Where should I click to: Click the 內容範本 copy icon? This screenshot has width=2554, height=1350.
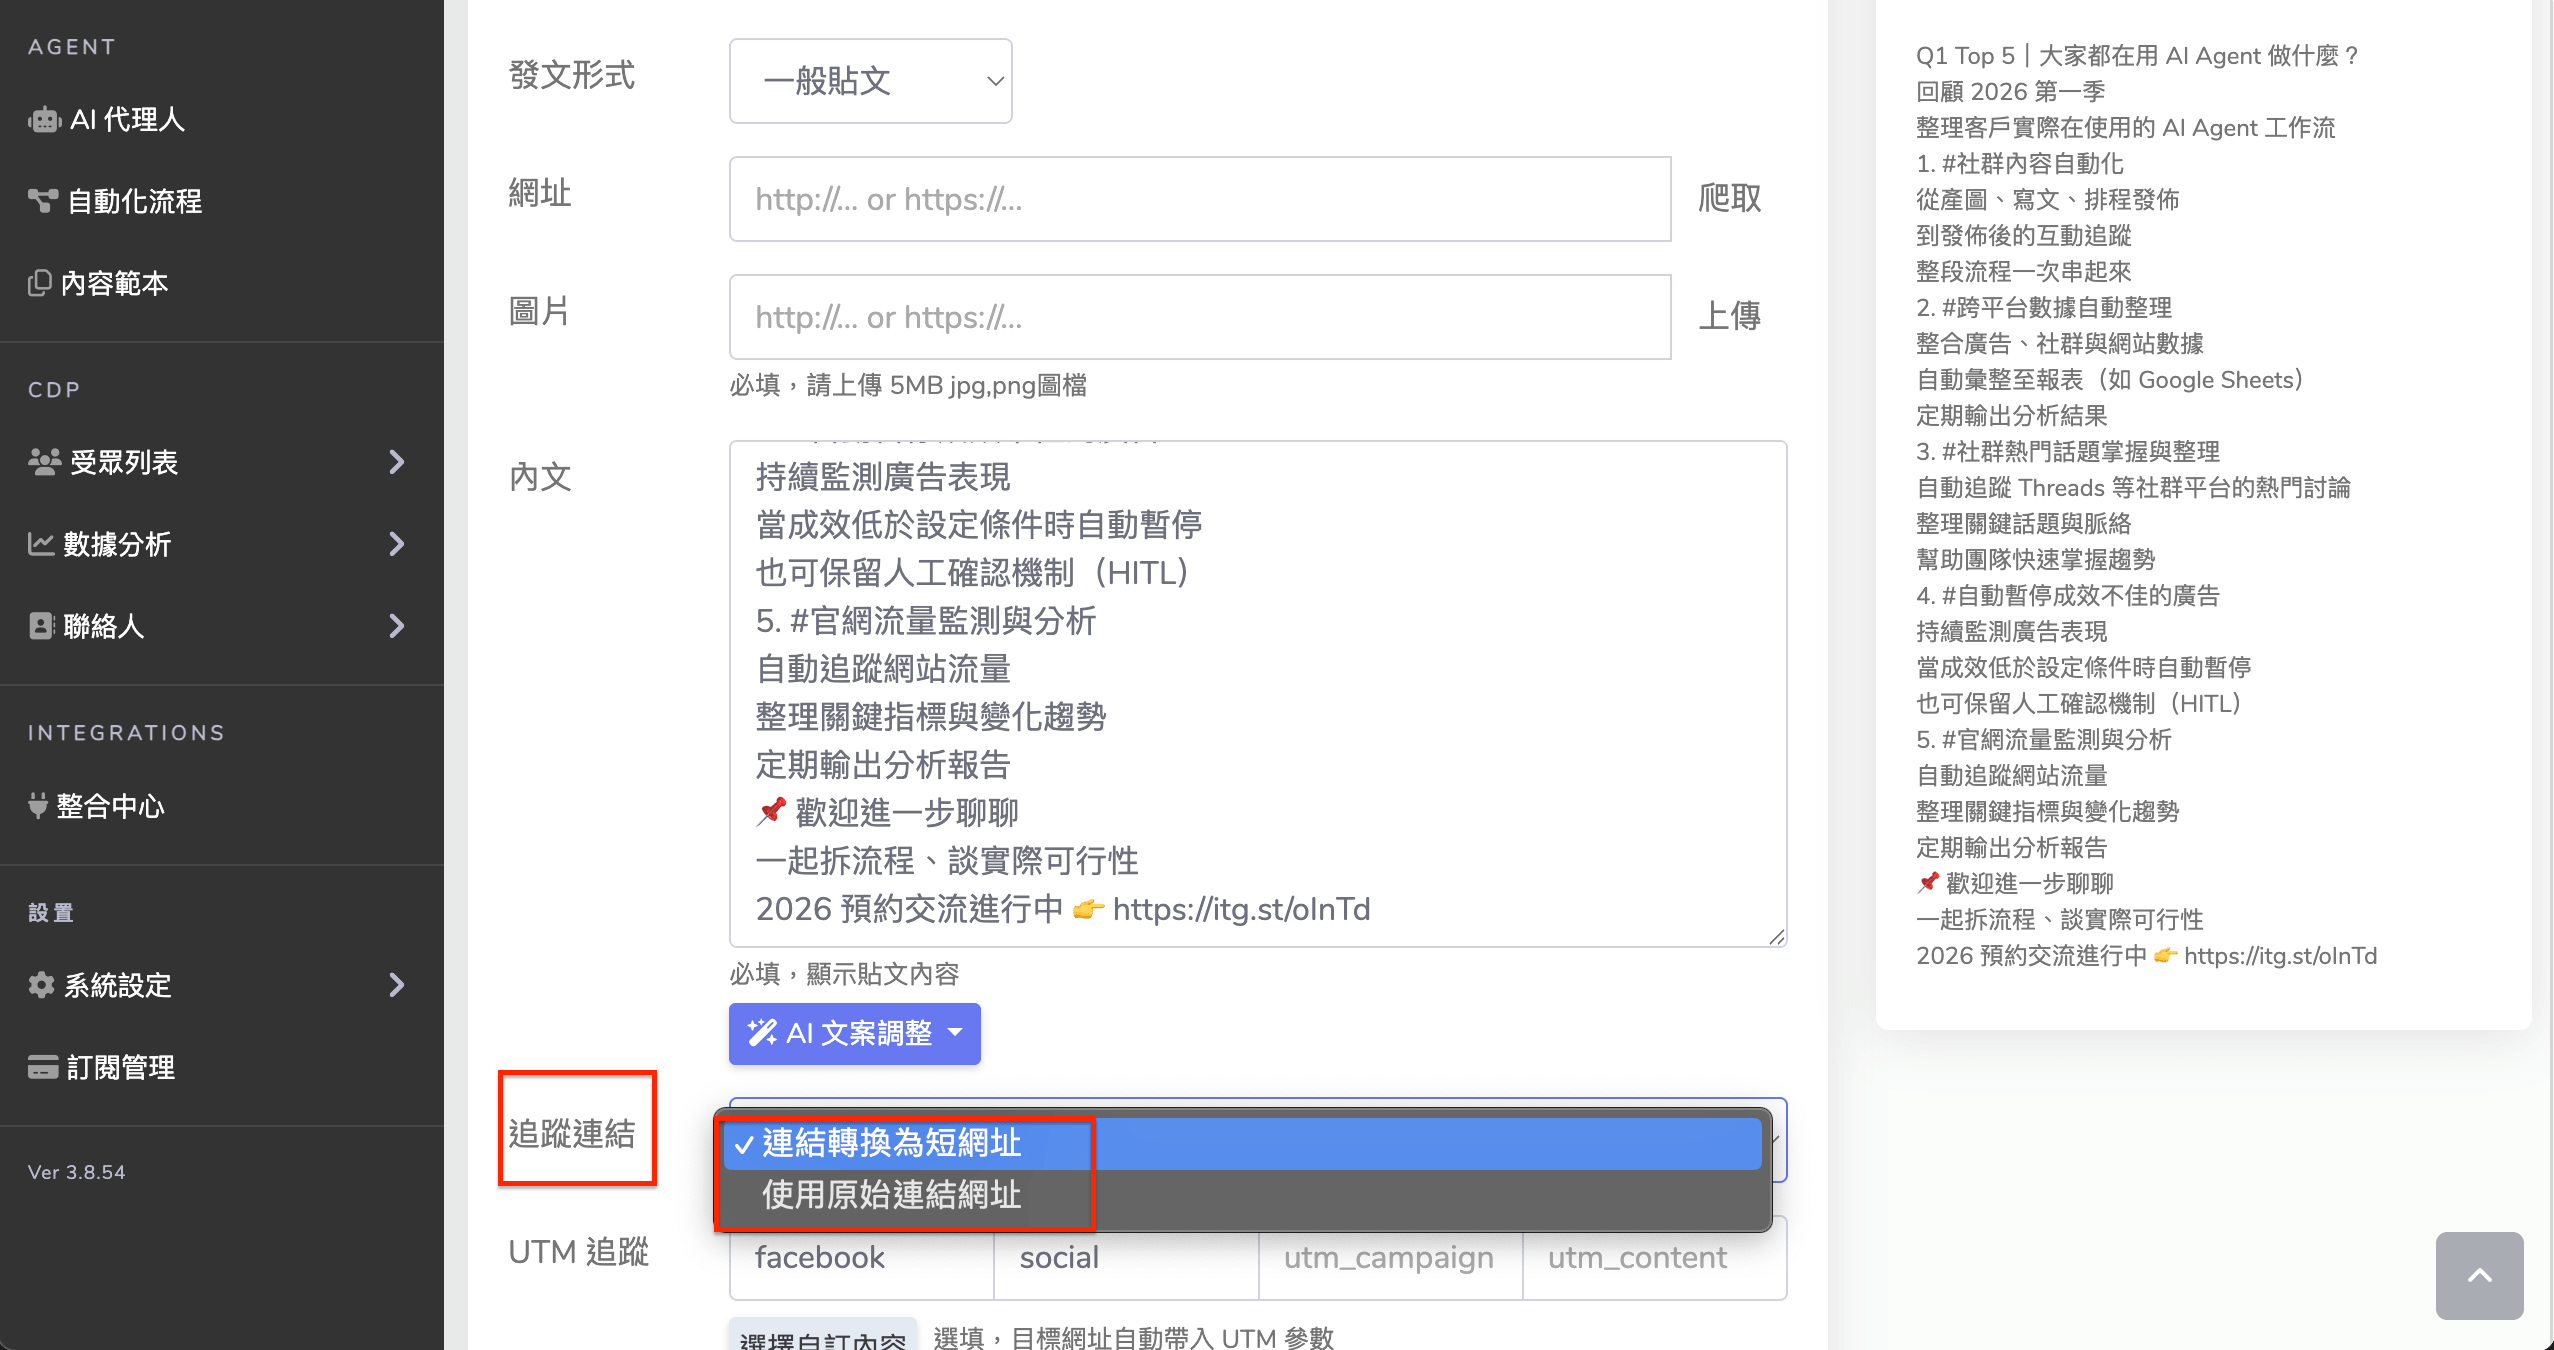(39, 283)
